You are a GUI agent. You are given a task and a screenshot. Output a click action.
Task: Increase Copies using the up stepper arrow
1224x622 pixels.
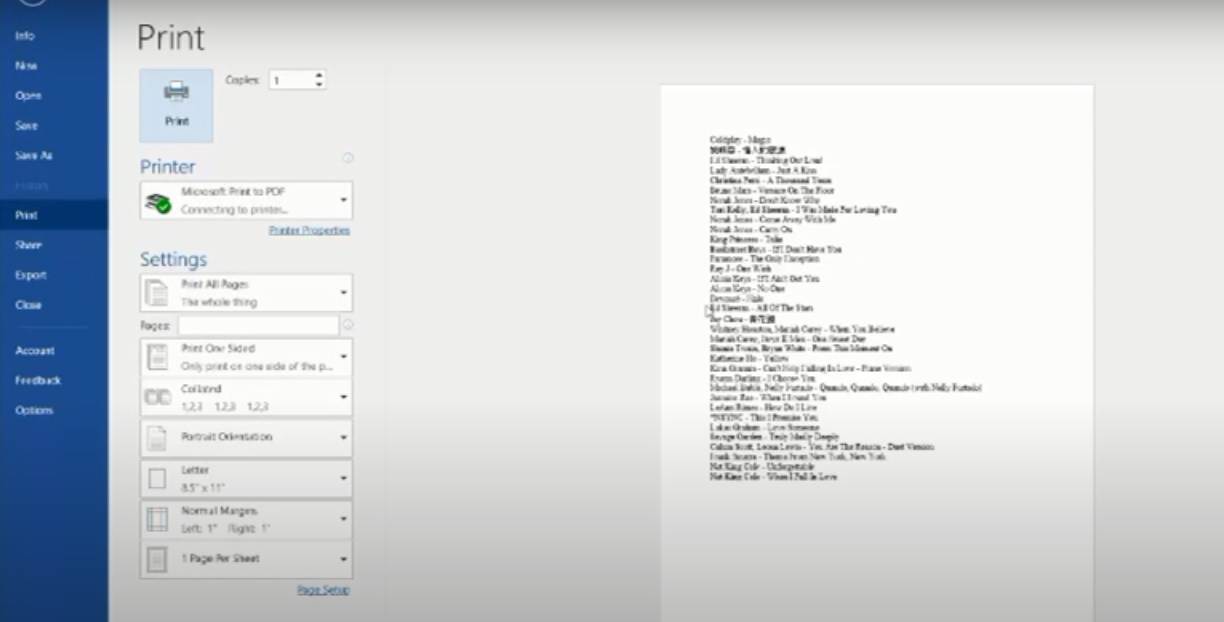[318, 74]
